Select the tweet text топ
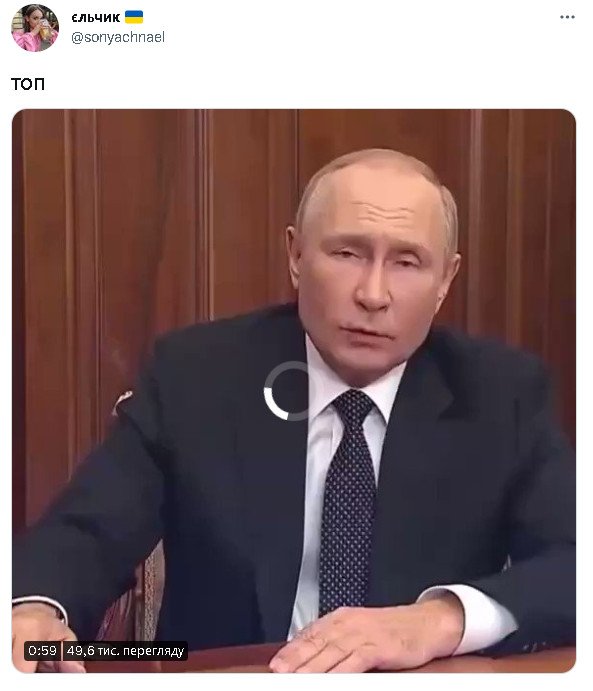The height and width of the screenshot is (691, 593). (x=28, y=84)
